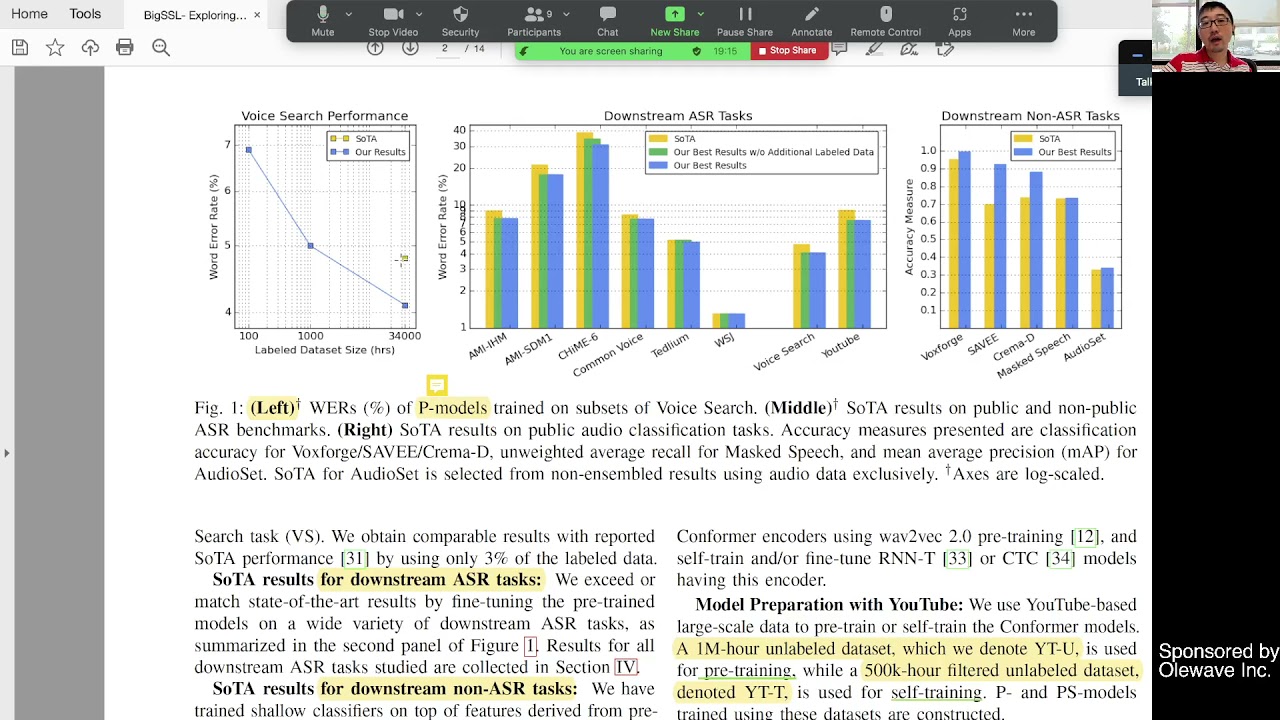Open the video options arrow beside Stop Video
1280x720 pixels.
tap(419, 14)
